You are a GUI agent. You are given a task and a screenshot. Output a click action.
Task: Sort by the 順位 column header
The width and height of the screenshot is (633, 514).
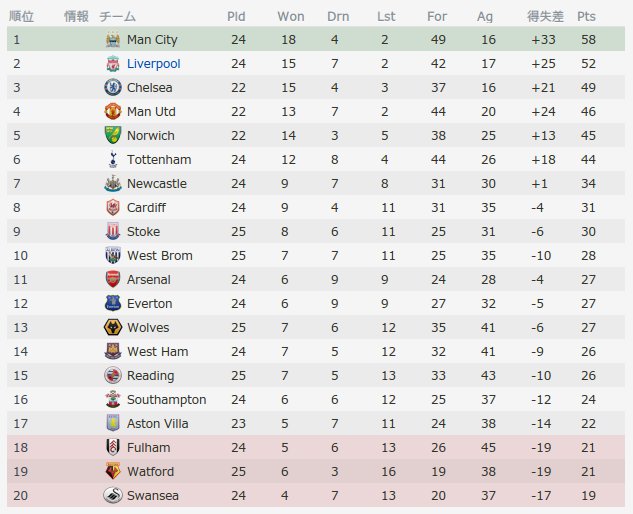(21, 17)
